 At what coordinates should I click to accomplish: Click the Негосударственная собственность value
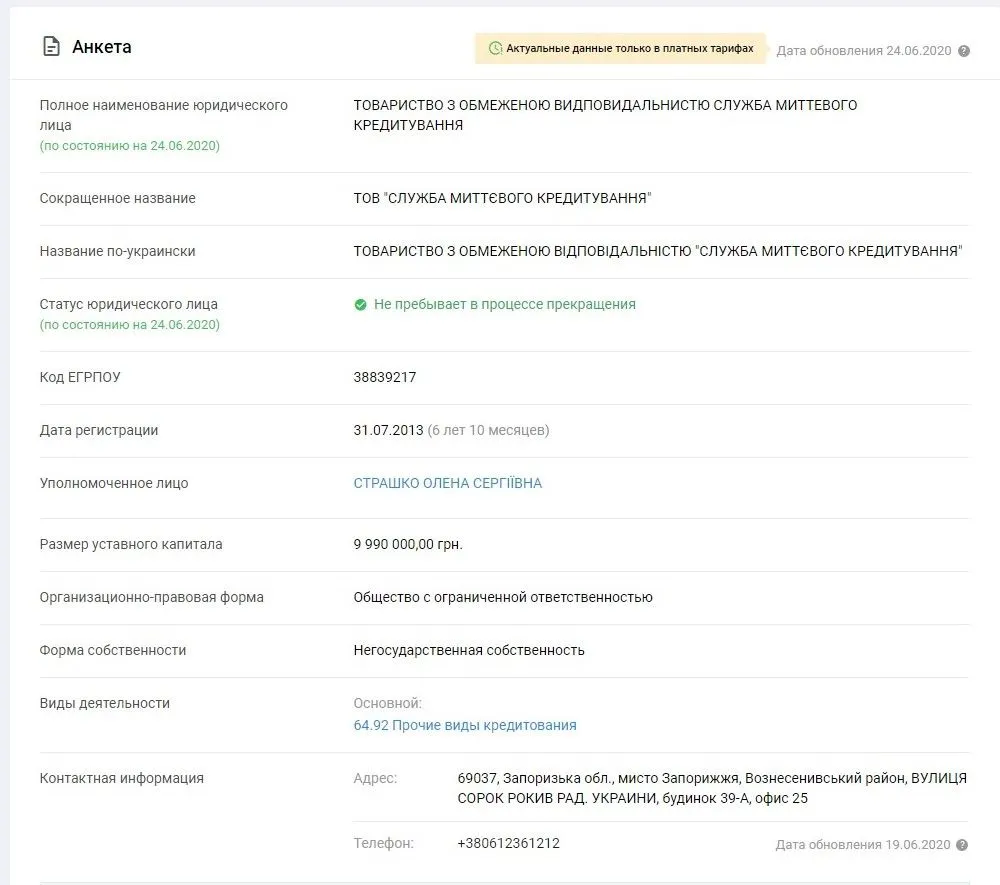[469, 650]
